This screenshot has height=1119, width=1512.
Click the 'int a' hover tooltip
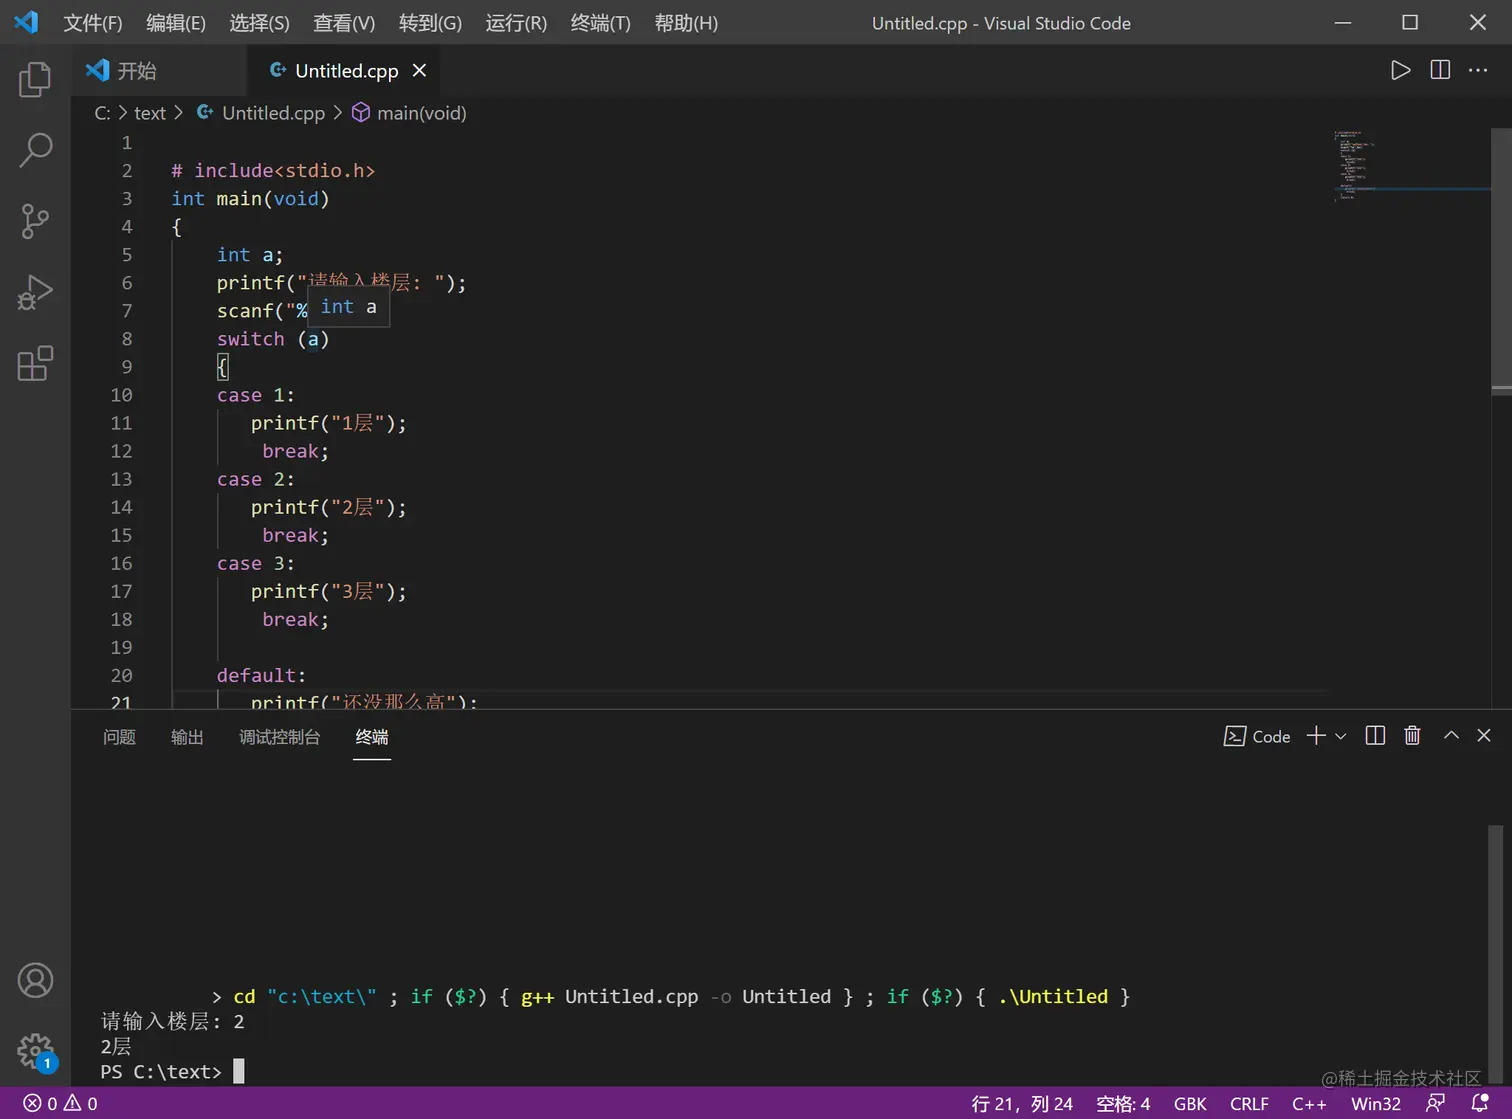tap(348, 307)
